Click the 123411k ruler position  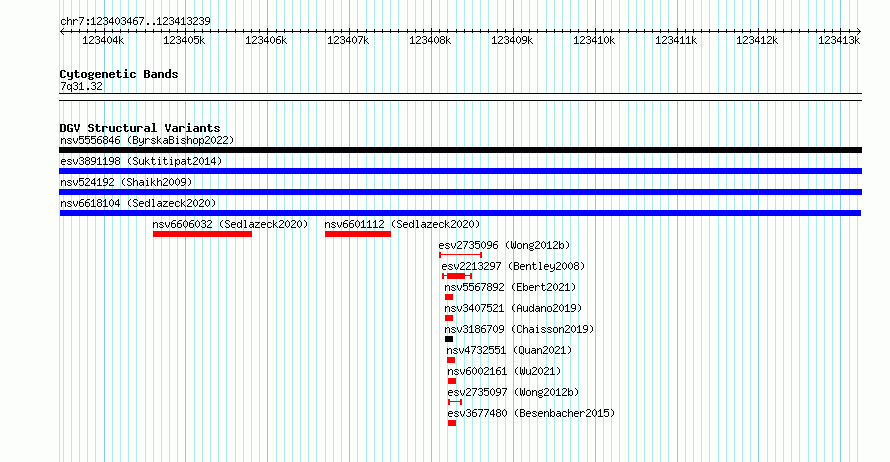pos(676,40)
